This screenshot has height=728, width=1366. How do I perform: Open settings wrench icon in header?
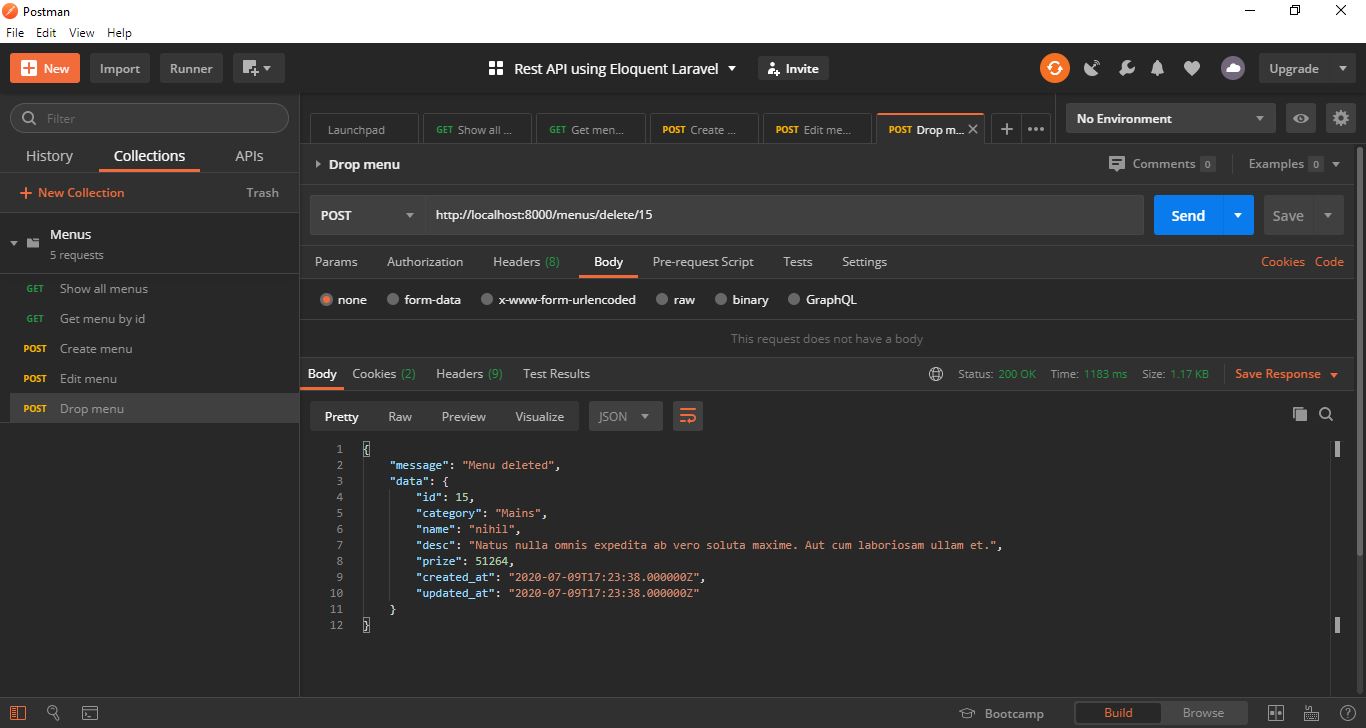1126,68
